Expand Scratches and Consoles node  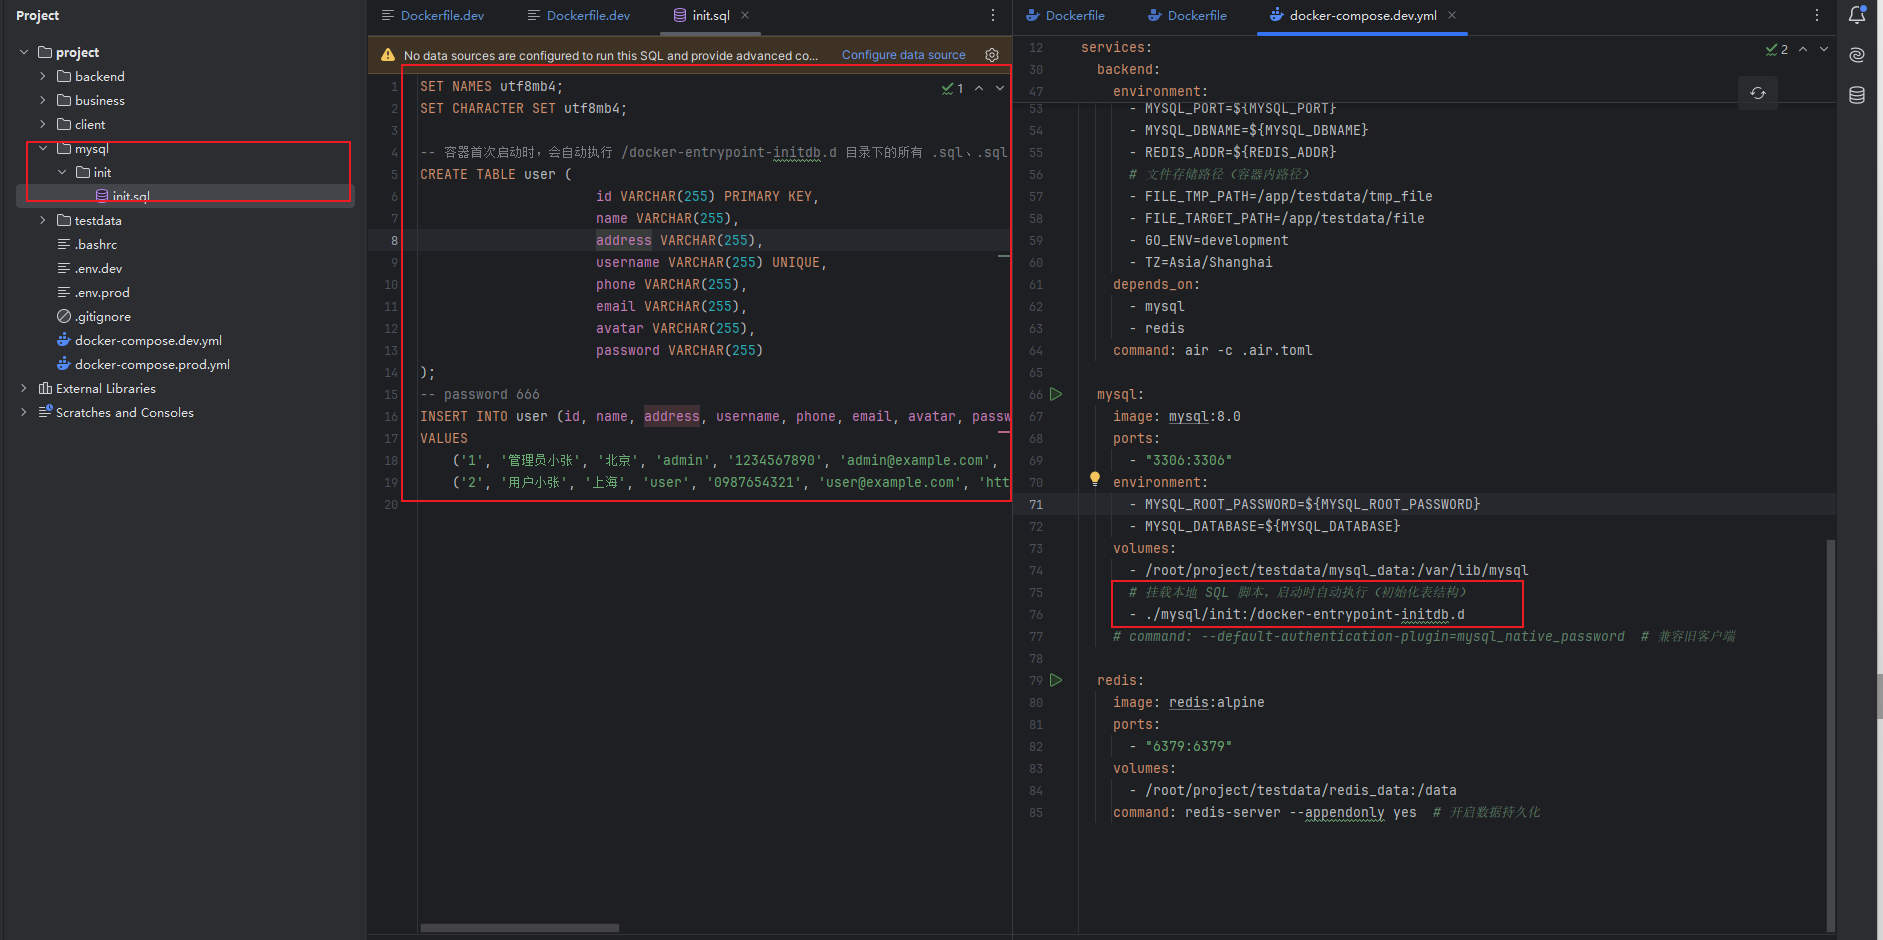pyautogui.click(x=24, y=412)
